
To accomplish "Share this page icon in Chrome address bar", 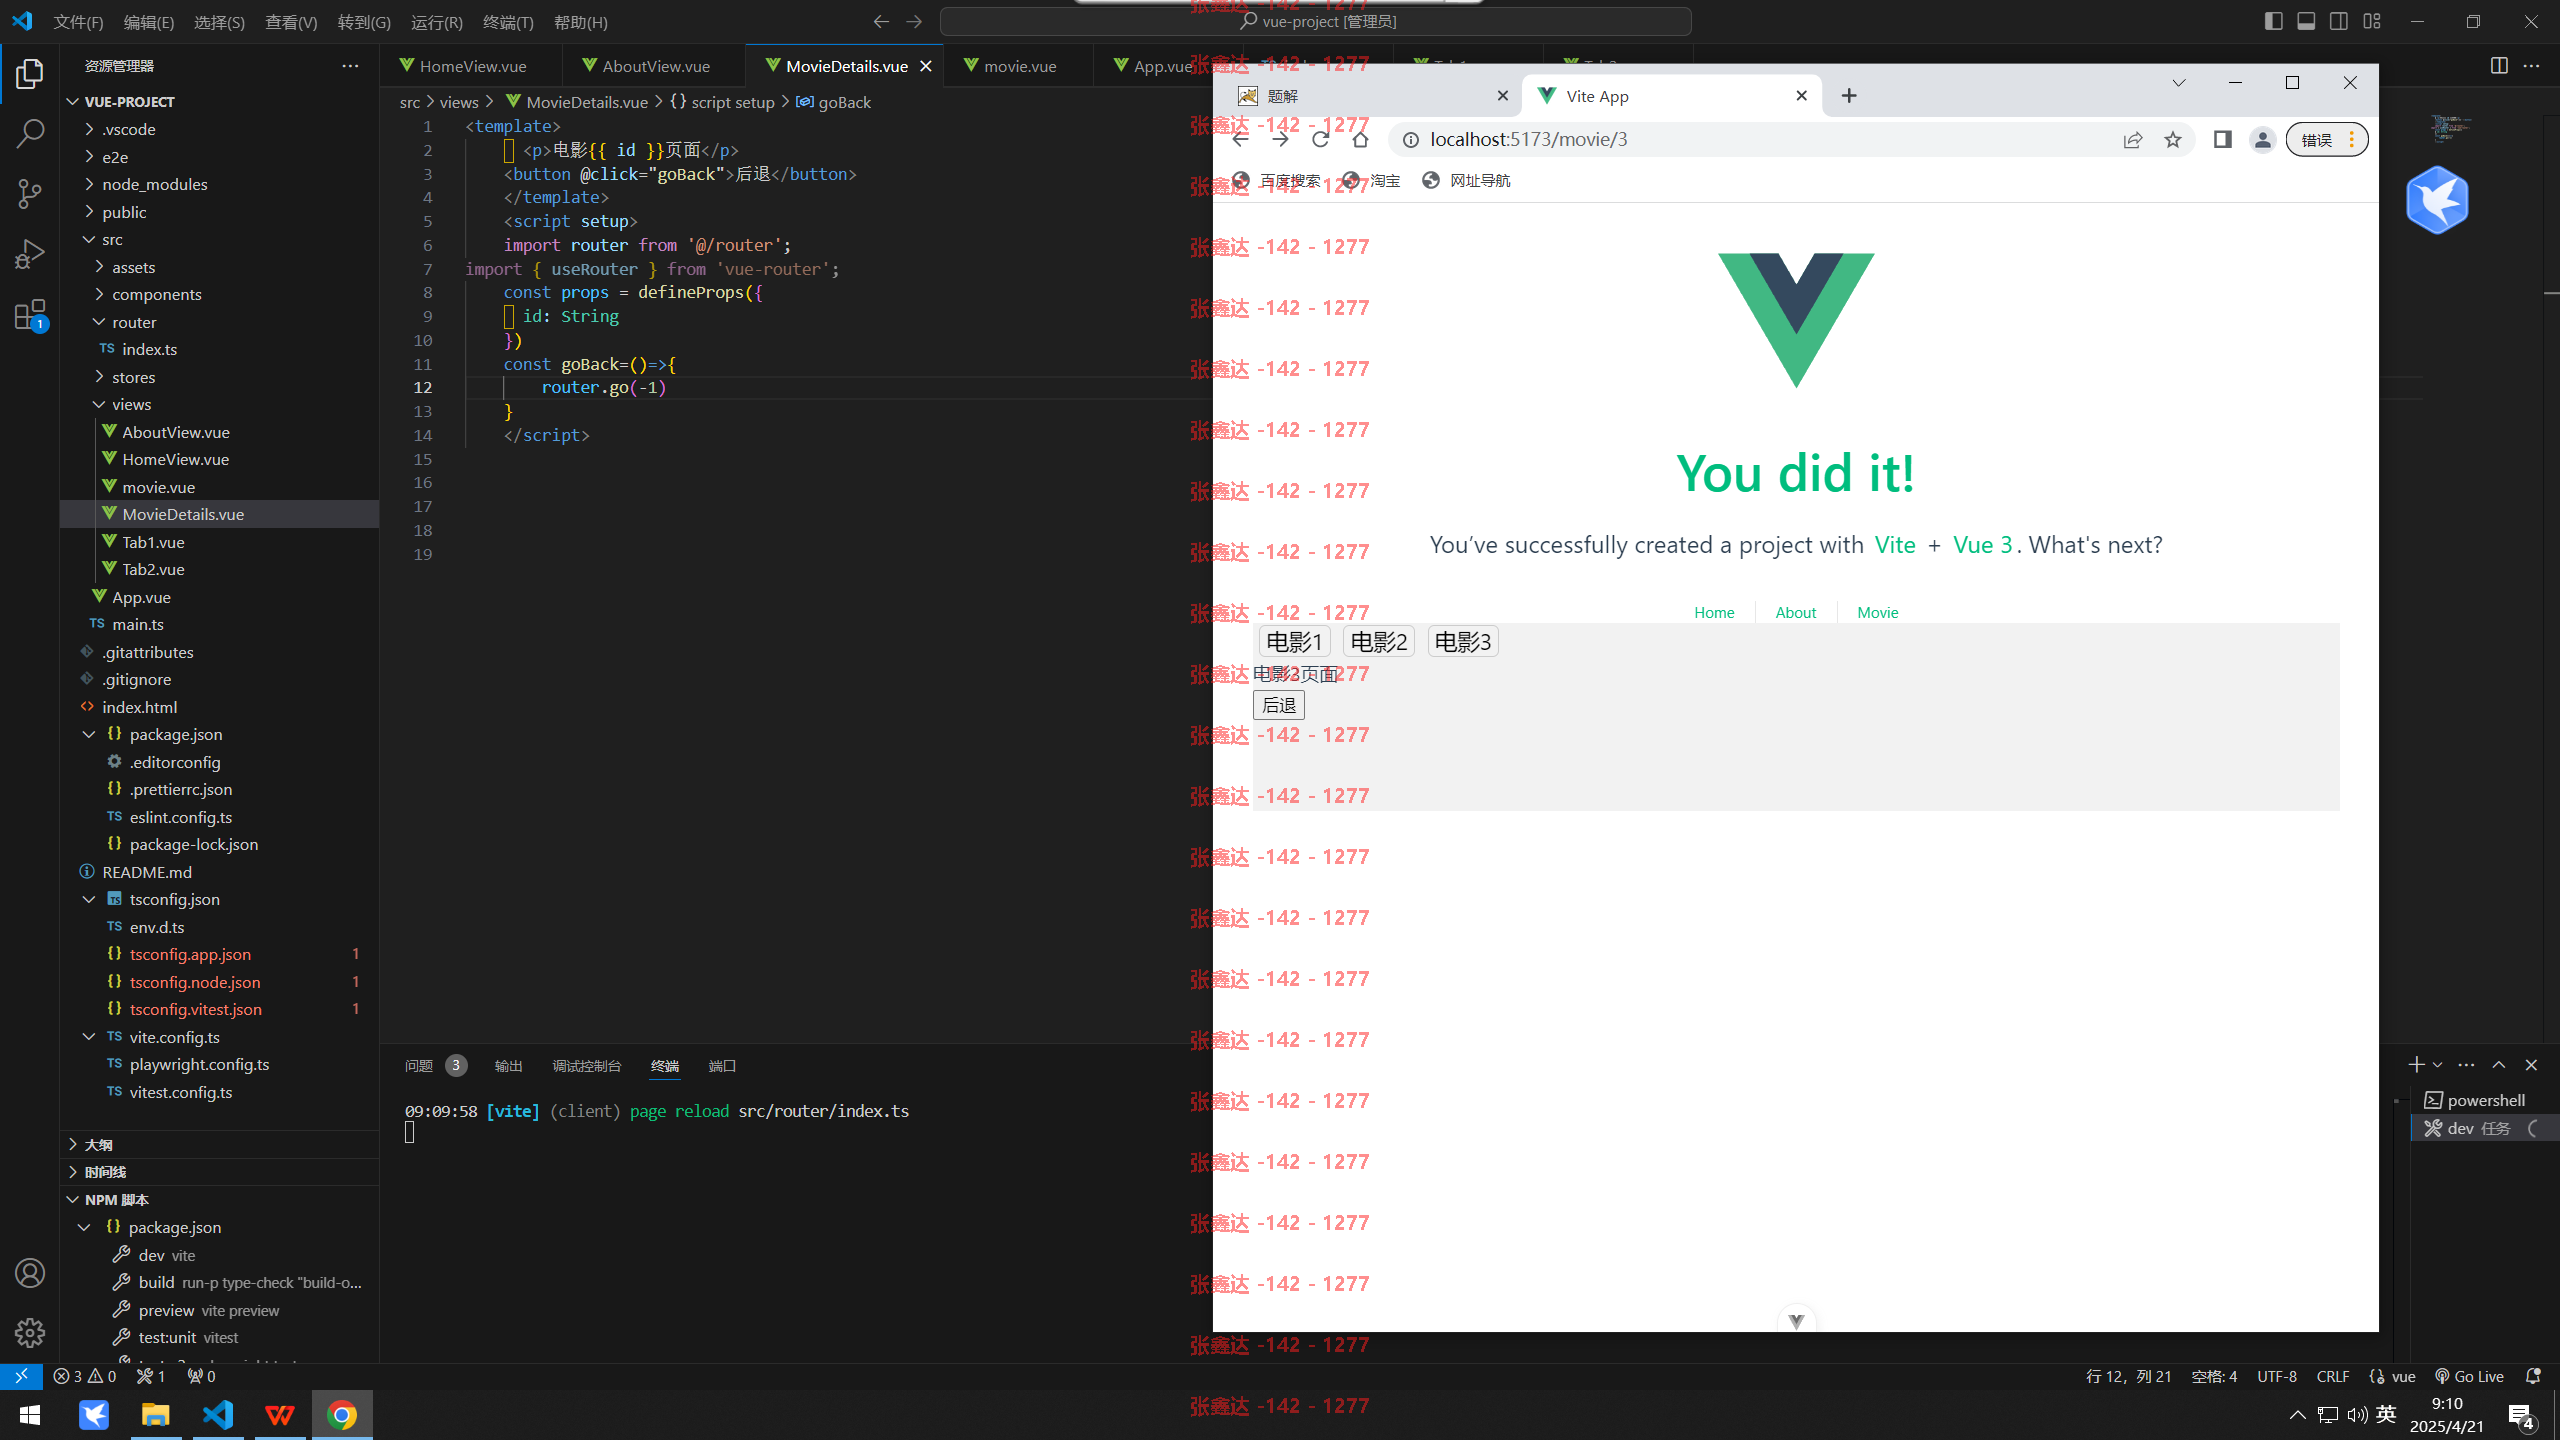I will click(2133, 140).
